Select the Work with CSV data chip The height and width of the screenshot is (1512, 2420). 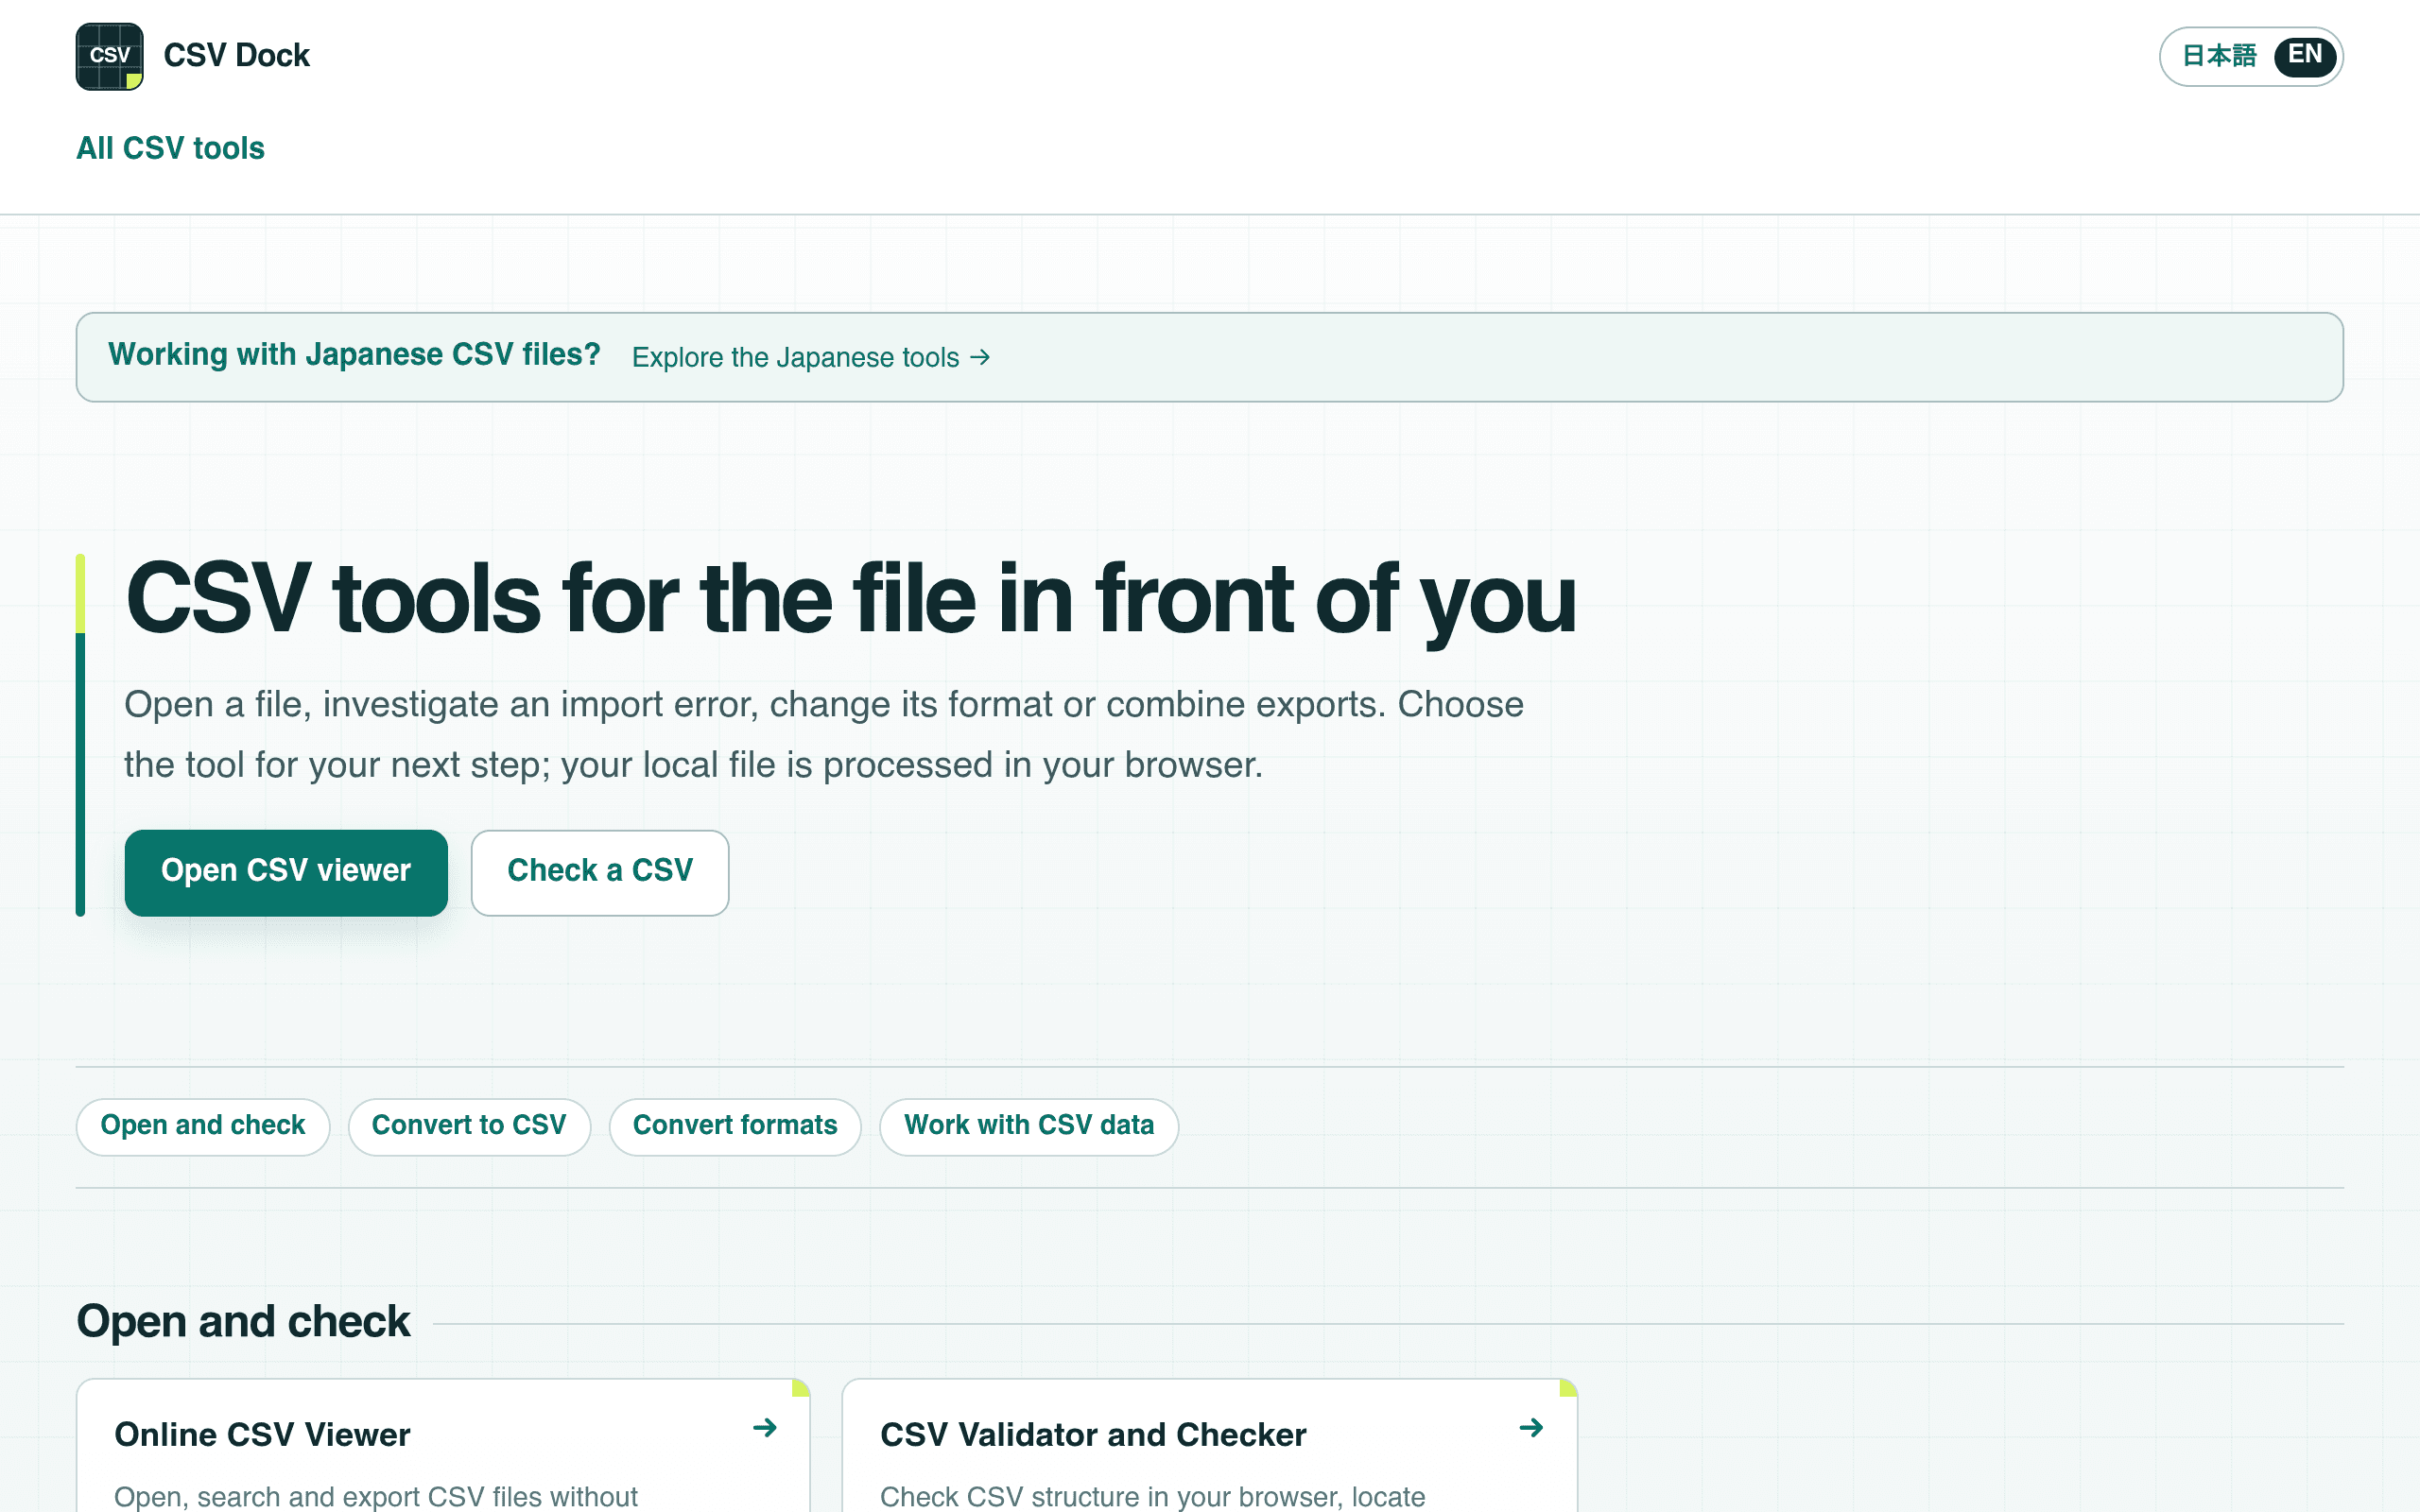click(x=1029, y=1126)
